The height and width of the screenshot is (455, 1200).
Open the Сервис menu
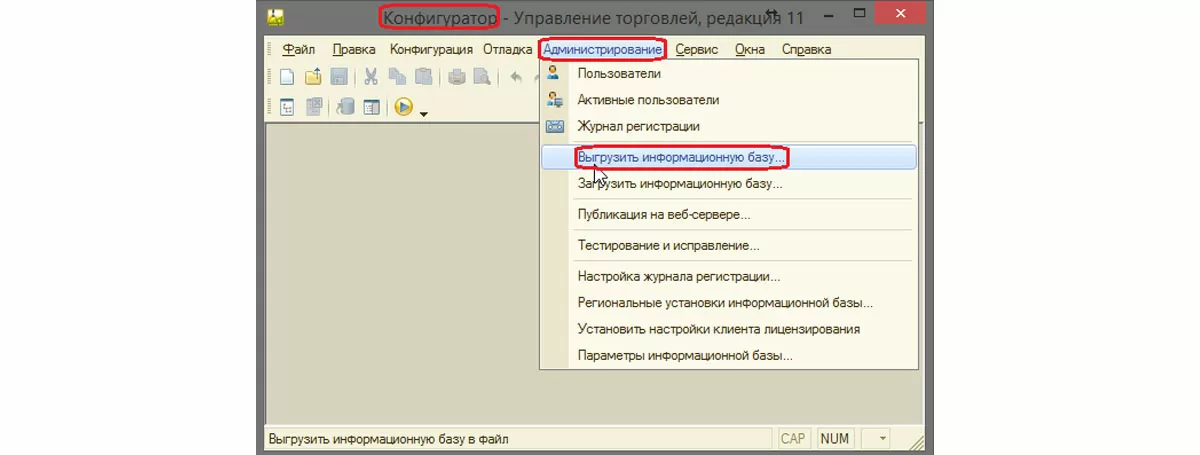tap(695, 49)
